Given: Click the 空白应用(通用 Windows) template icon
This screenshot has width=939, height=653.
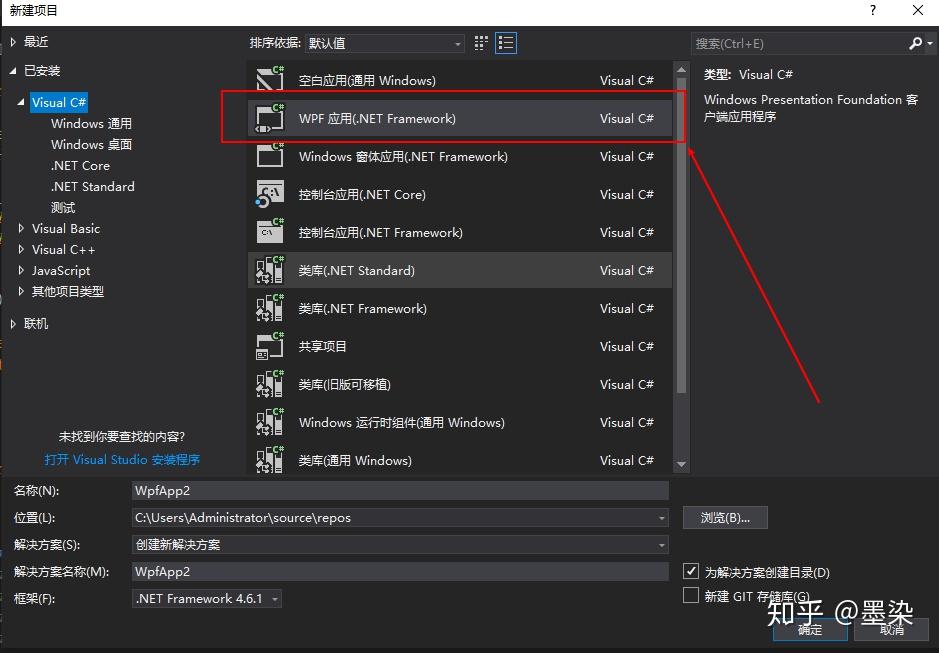Looking at the screenshot, I should [268, 80].
